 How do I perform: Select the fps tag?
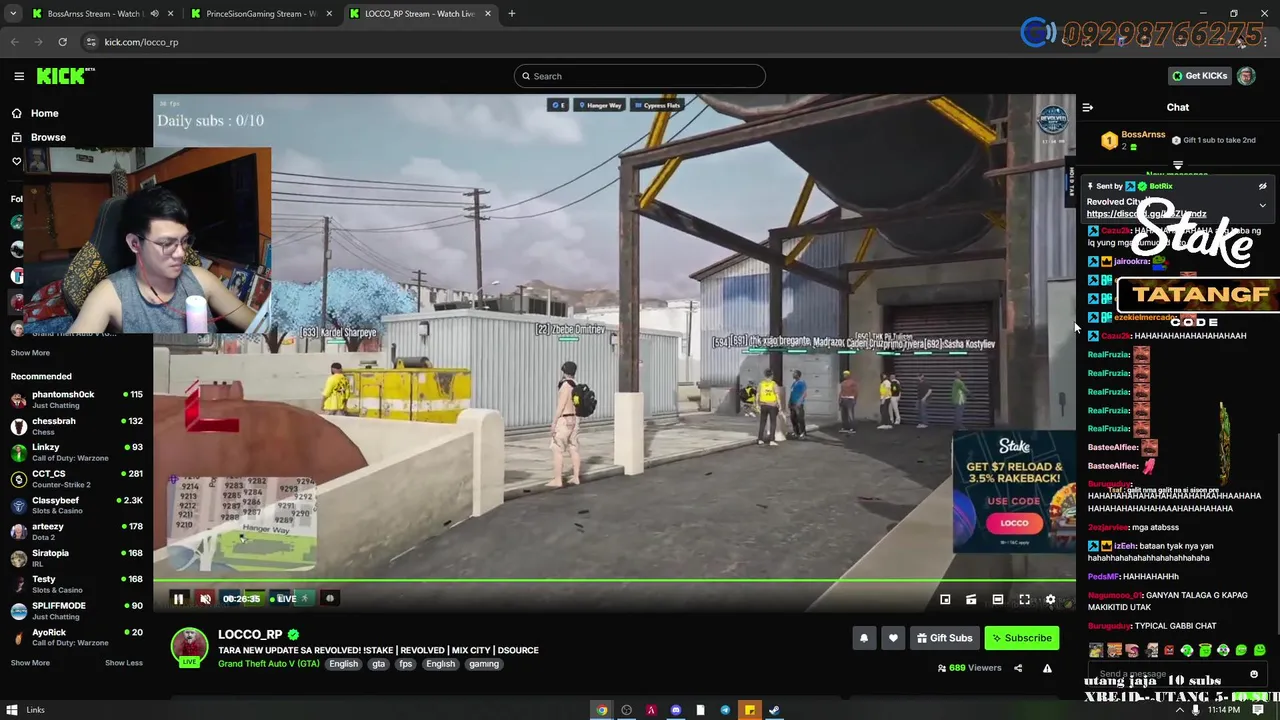(405, 664)
